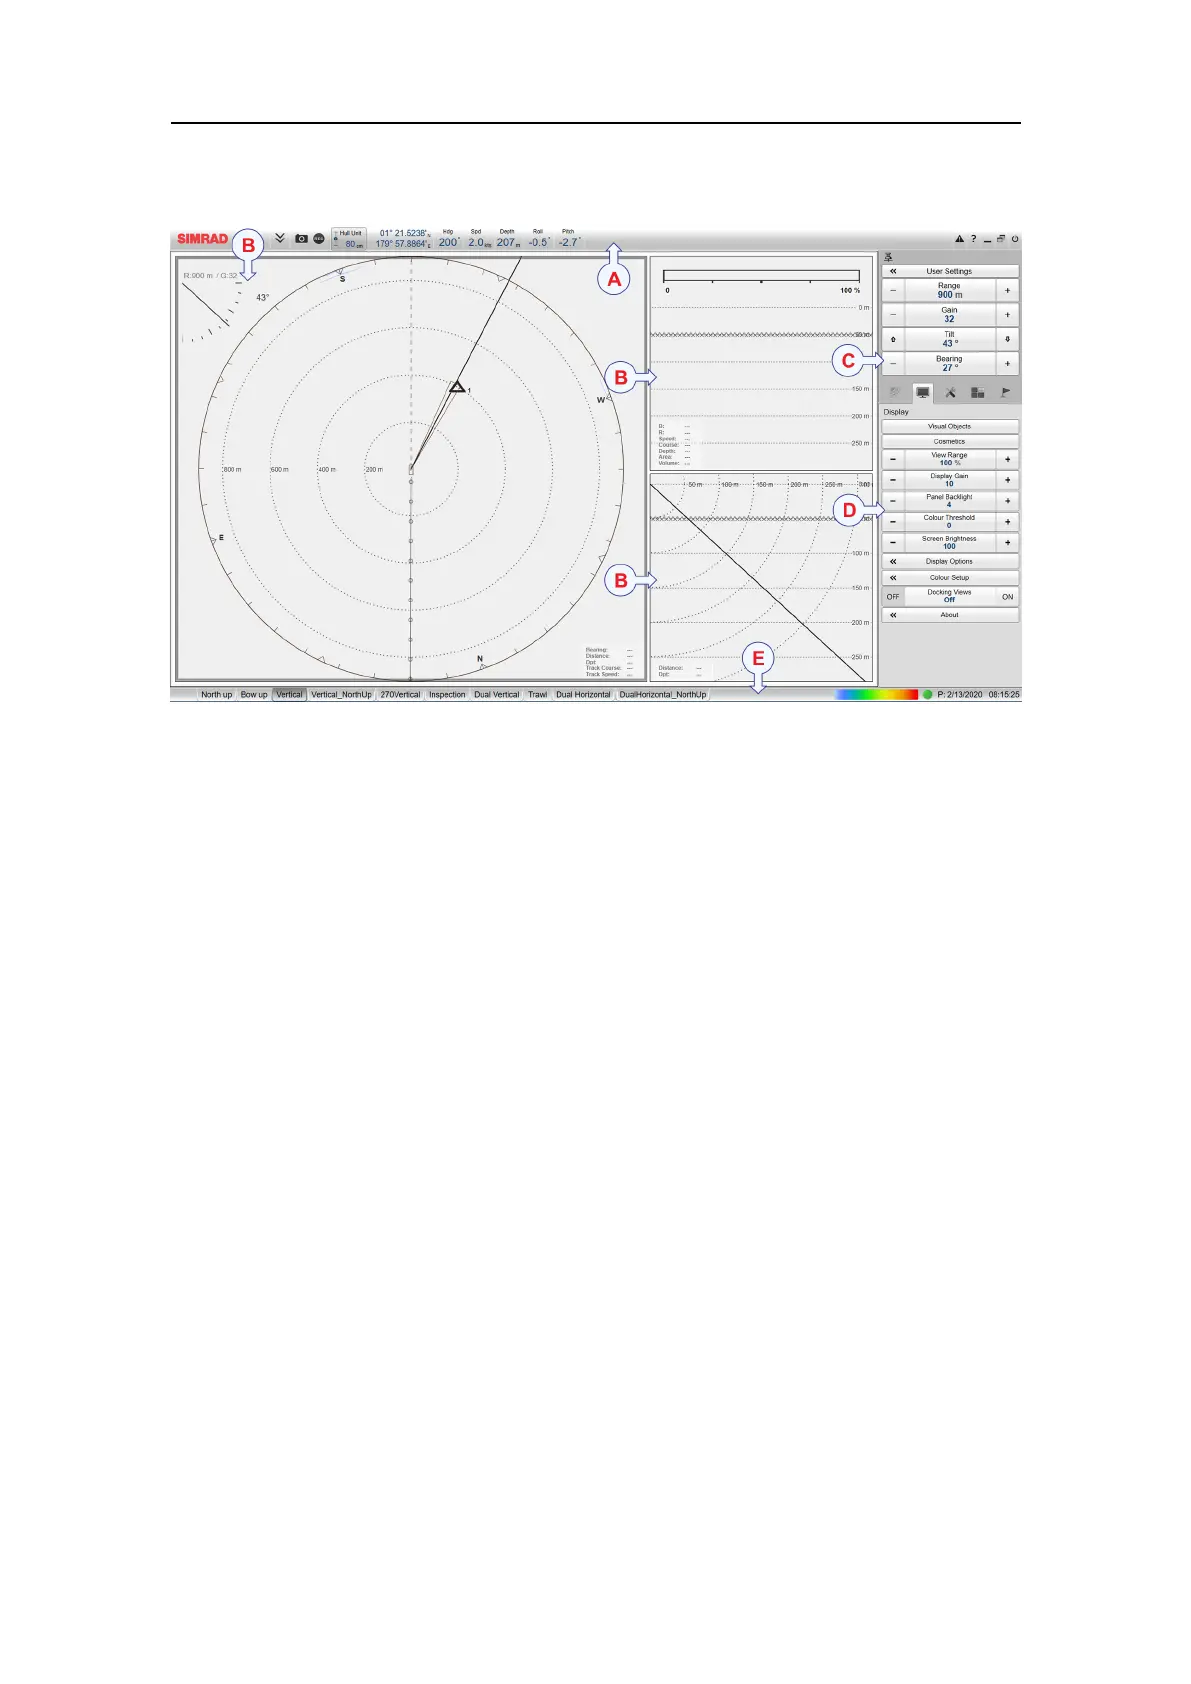Increase Panel Backlight with plus
The height and width of the screenshot is (1684, 1191).
1007,501
